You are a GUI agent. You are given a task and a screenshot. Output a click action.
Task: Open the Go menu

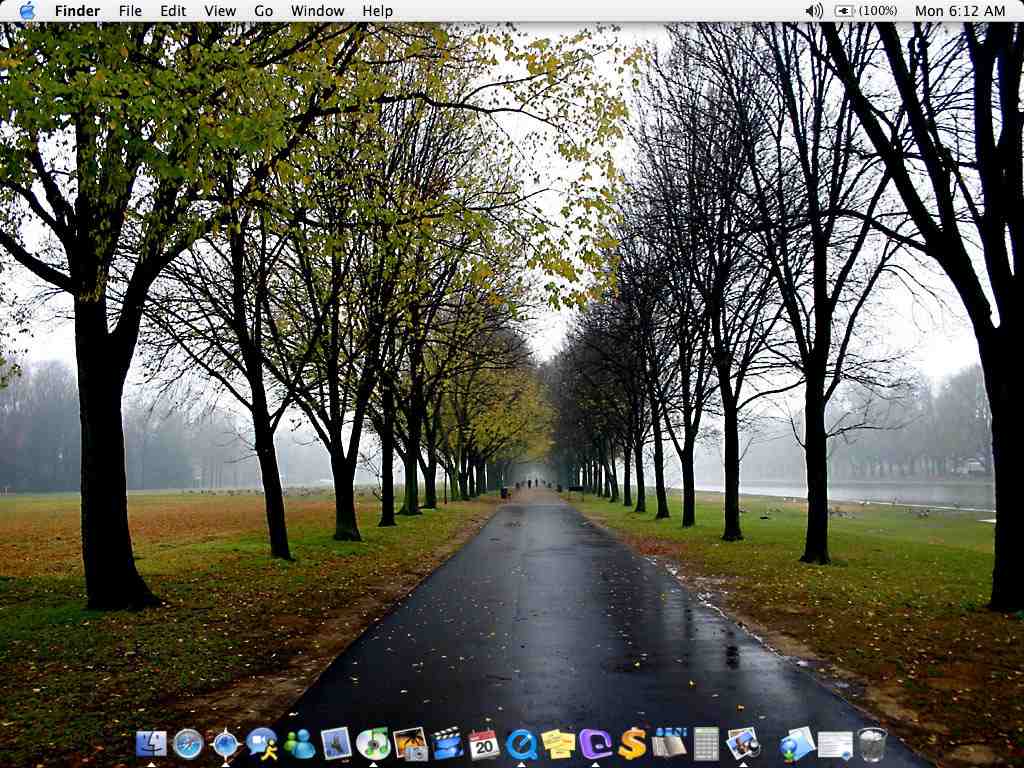[x=263, y=11]
